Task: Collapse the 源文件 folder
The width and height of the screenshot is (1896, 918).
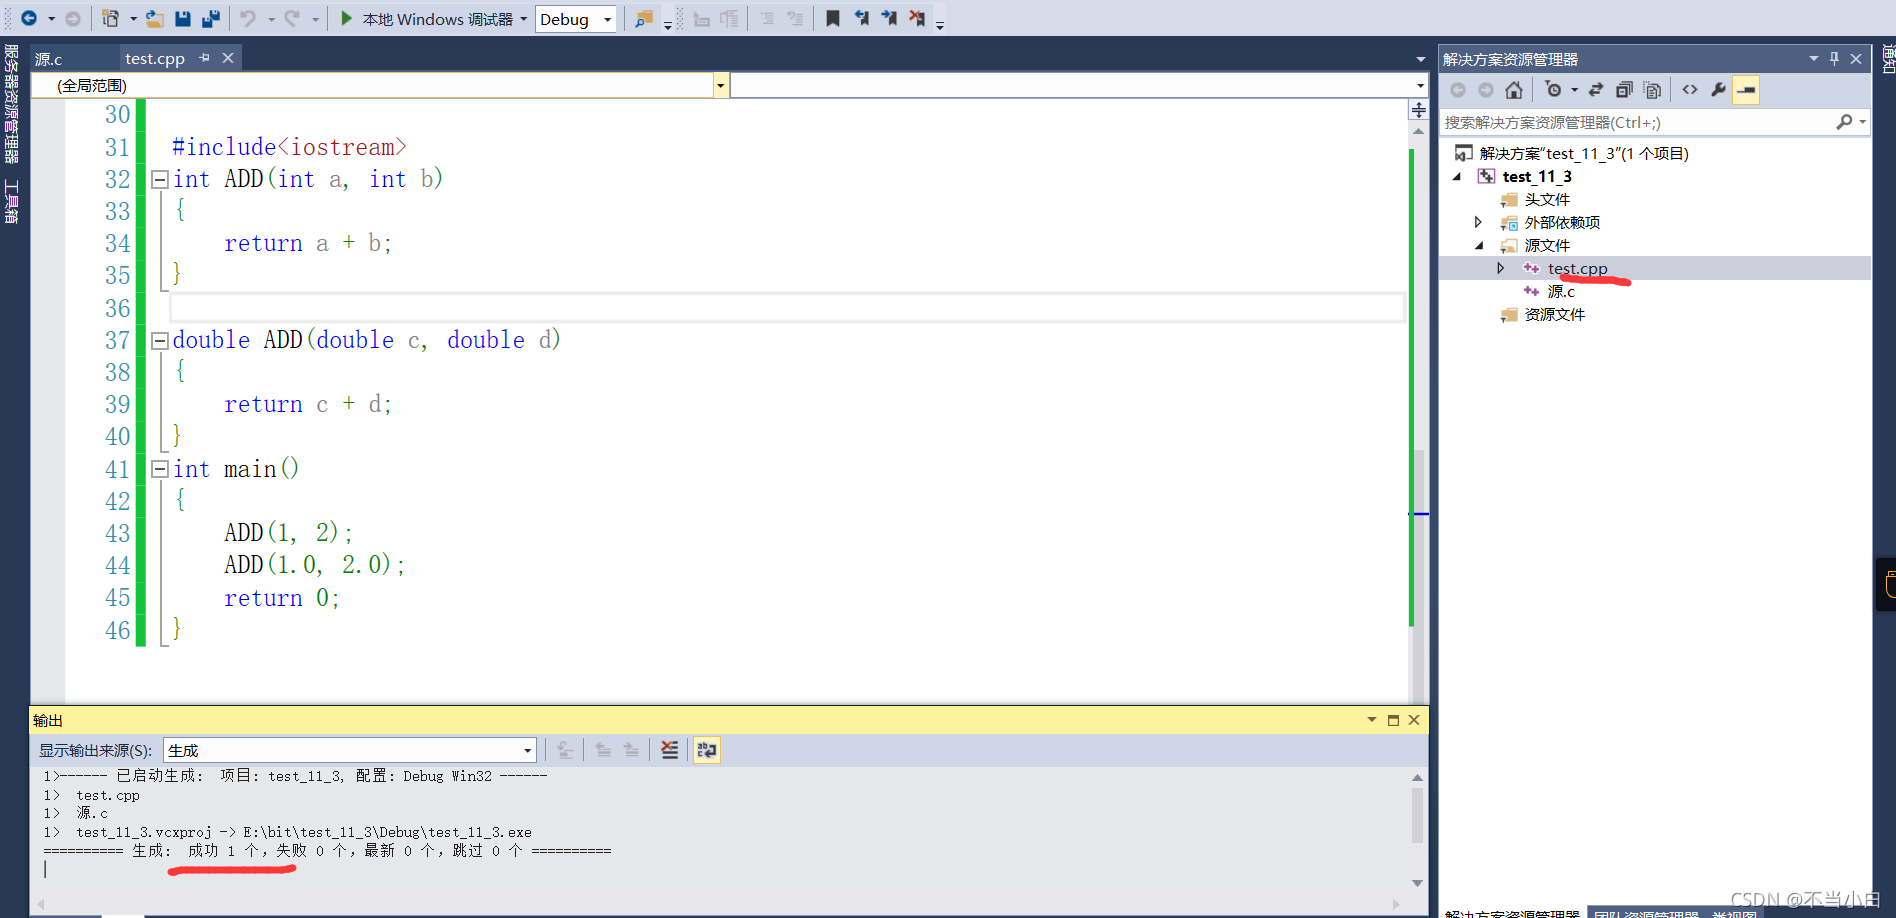Action: tap(1479, 245)
